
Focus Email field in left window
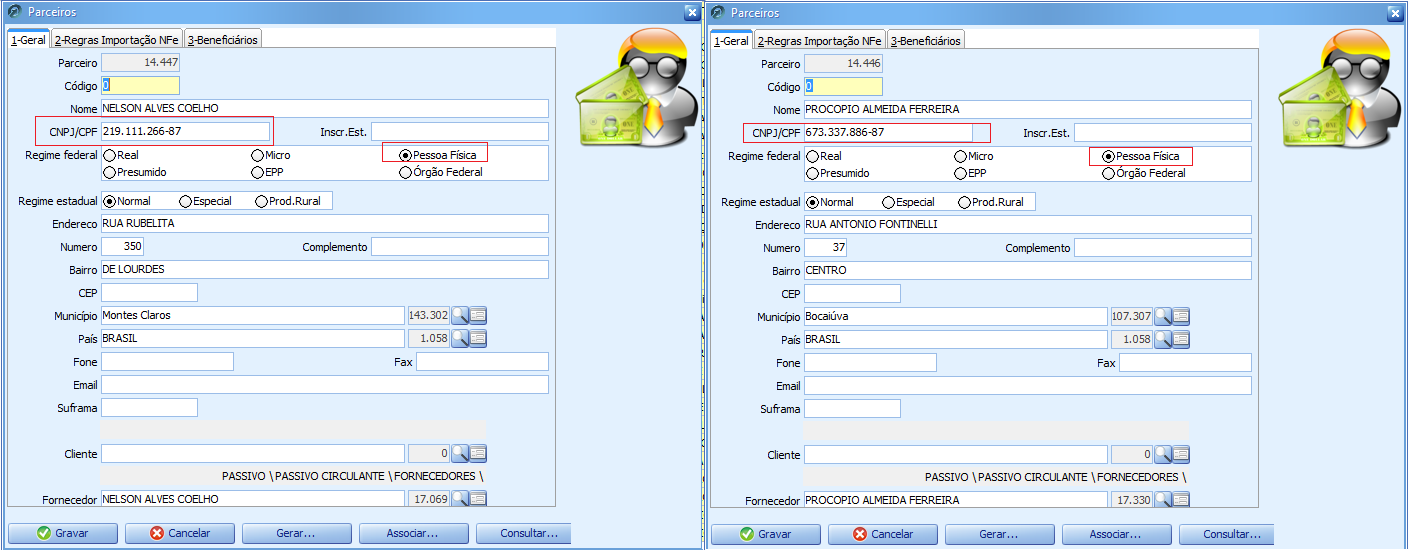tap(325, 385)
